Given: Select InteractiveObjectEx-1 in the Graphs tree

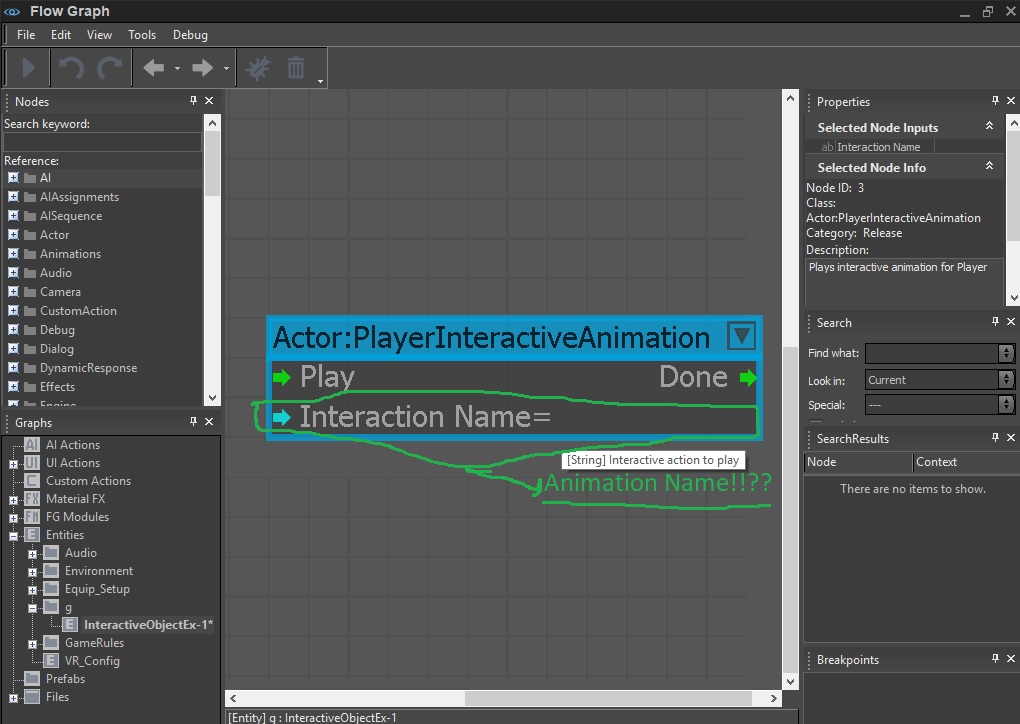Looking at the screenshot, I should (x=148, y=624).
